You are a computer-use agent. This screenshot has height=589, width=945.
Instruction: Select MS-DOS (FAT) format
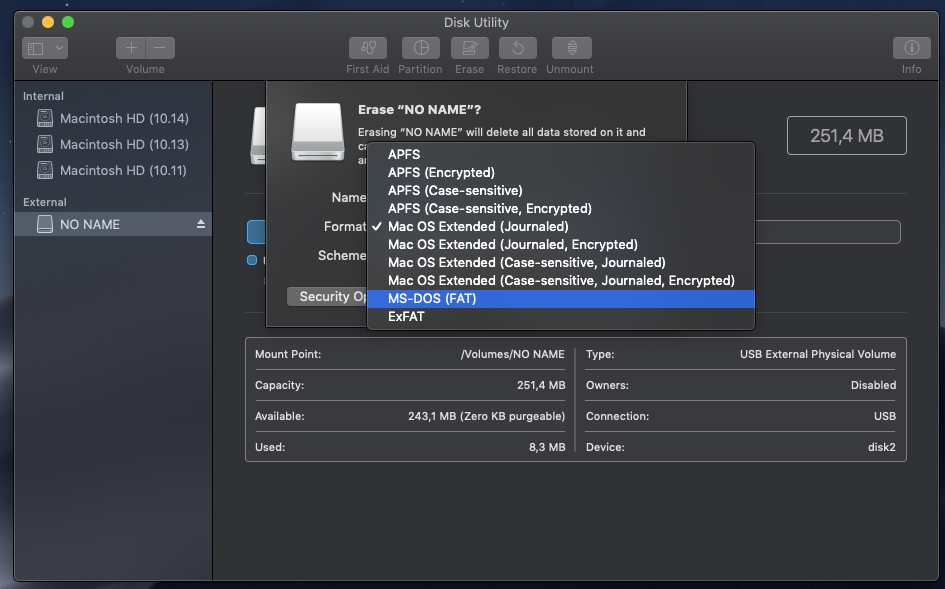coord(560,299)
